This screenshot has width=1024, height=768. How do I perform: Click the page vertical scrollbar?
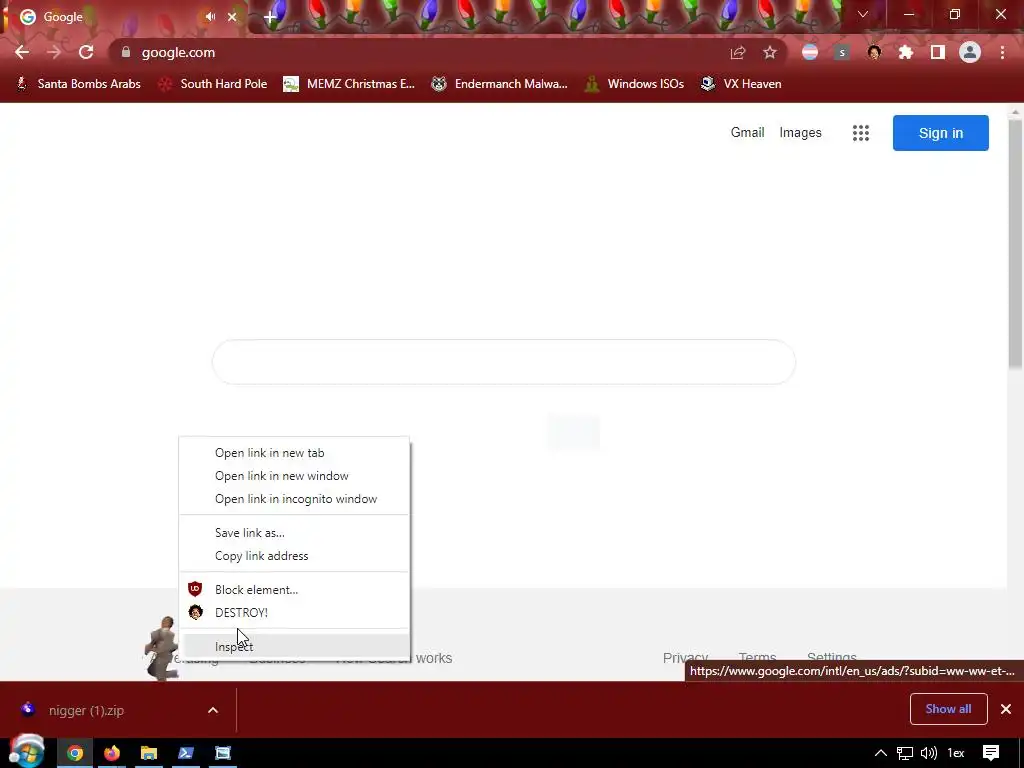[x=1015, y=243]
